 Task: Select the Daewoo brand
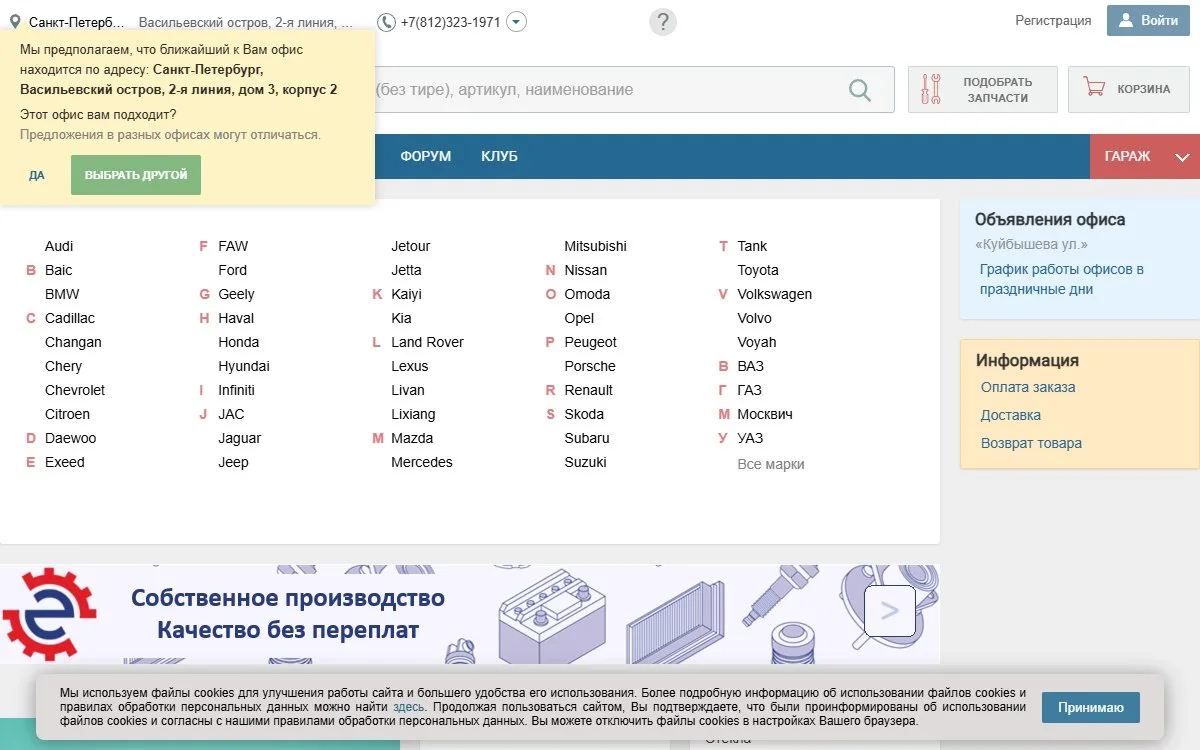coord(71,438)
